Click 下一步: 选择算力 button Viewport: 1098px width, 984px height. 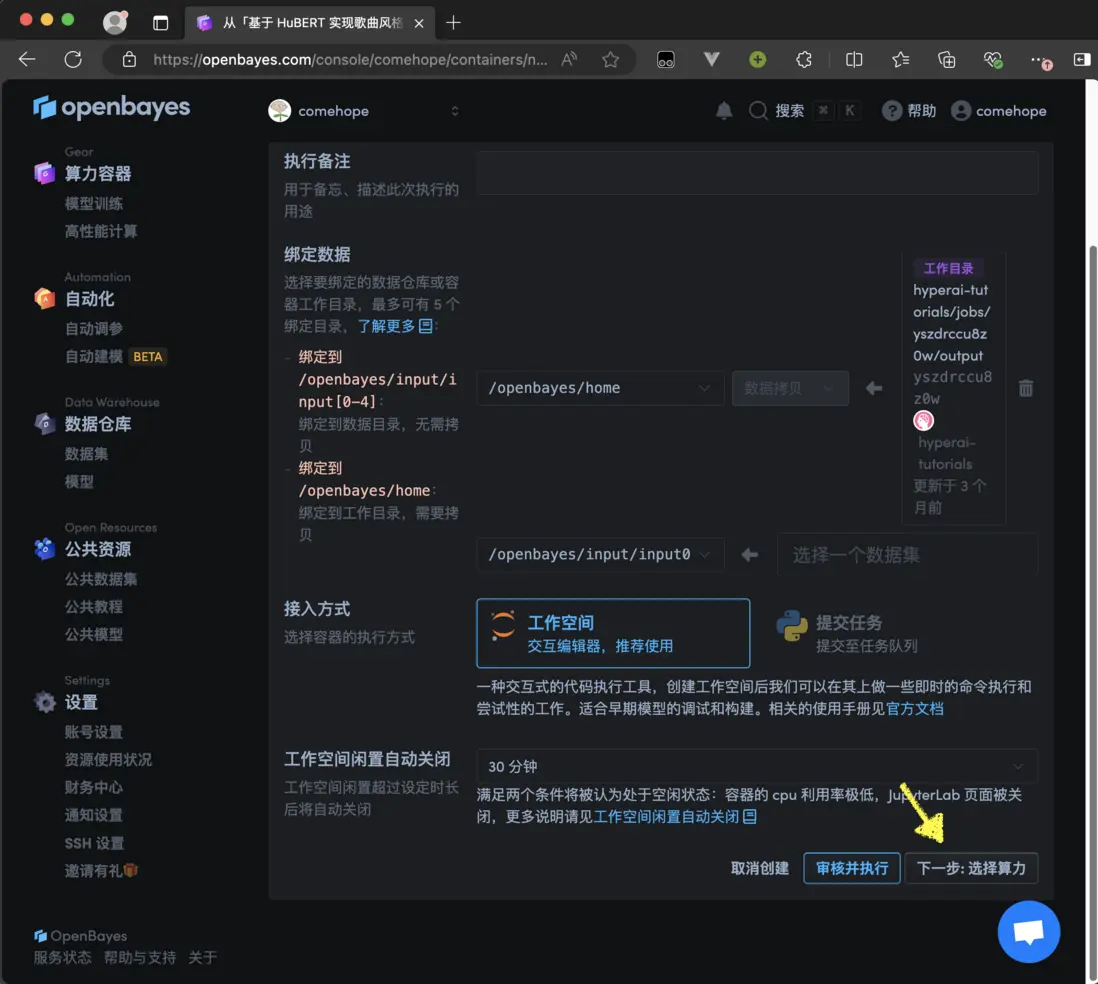click(971, 868)
